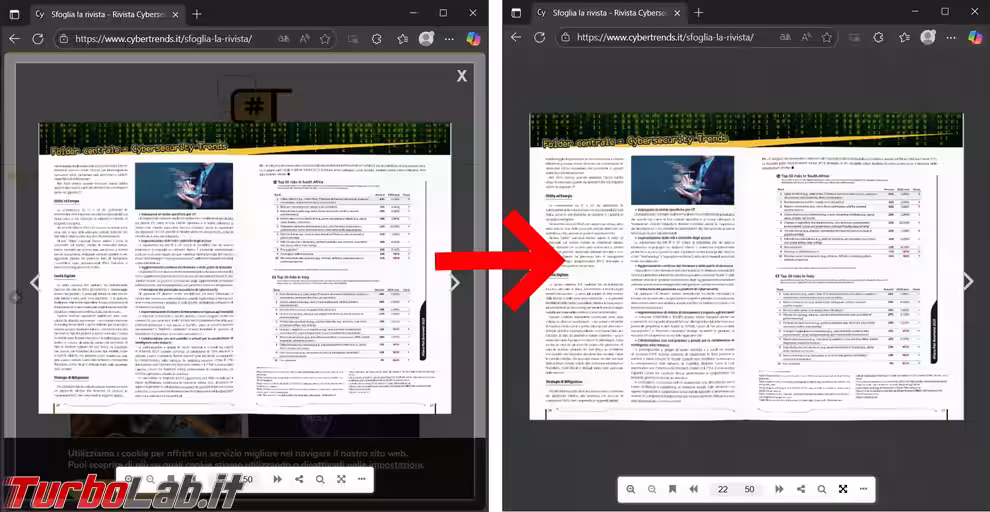The width and height of the screenshot is (990, 512).
Task: Expand the right viewer's three-dot more options
Action: [x=863, y=490]
